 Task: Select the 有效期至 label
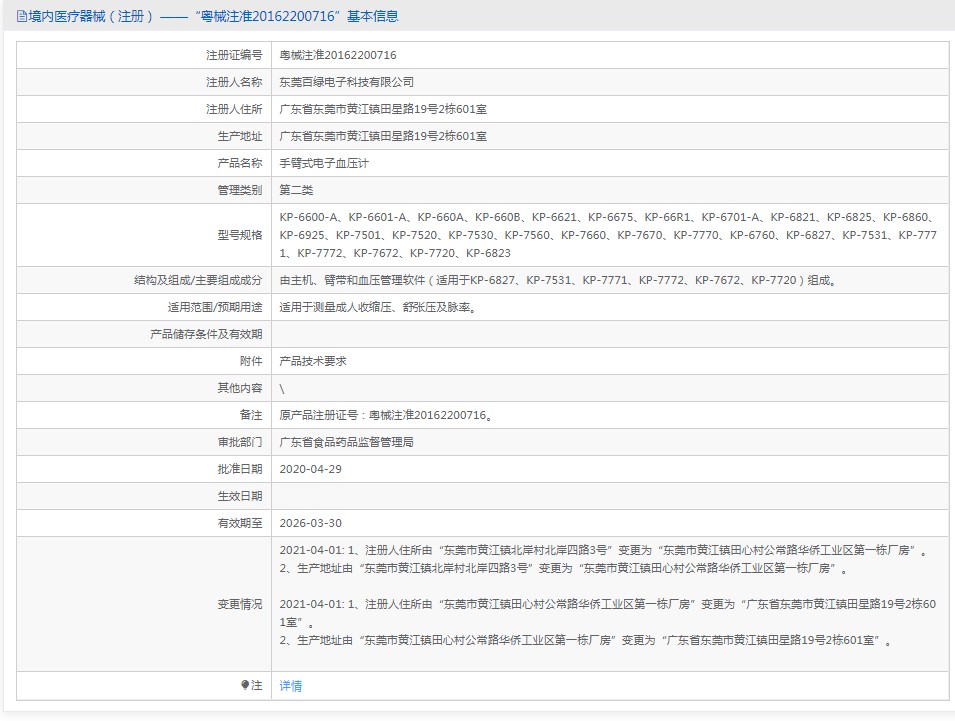coord(240,523)
